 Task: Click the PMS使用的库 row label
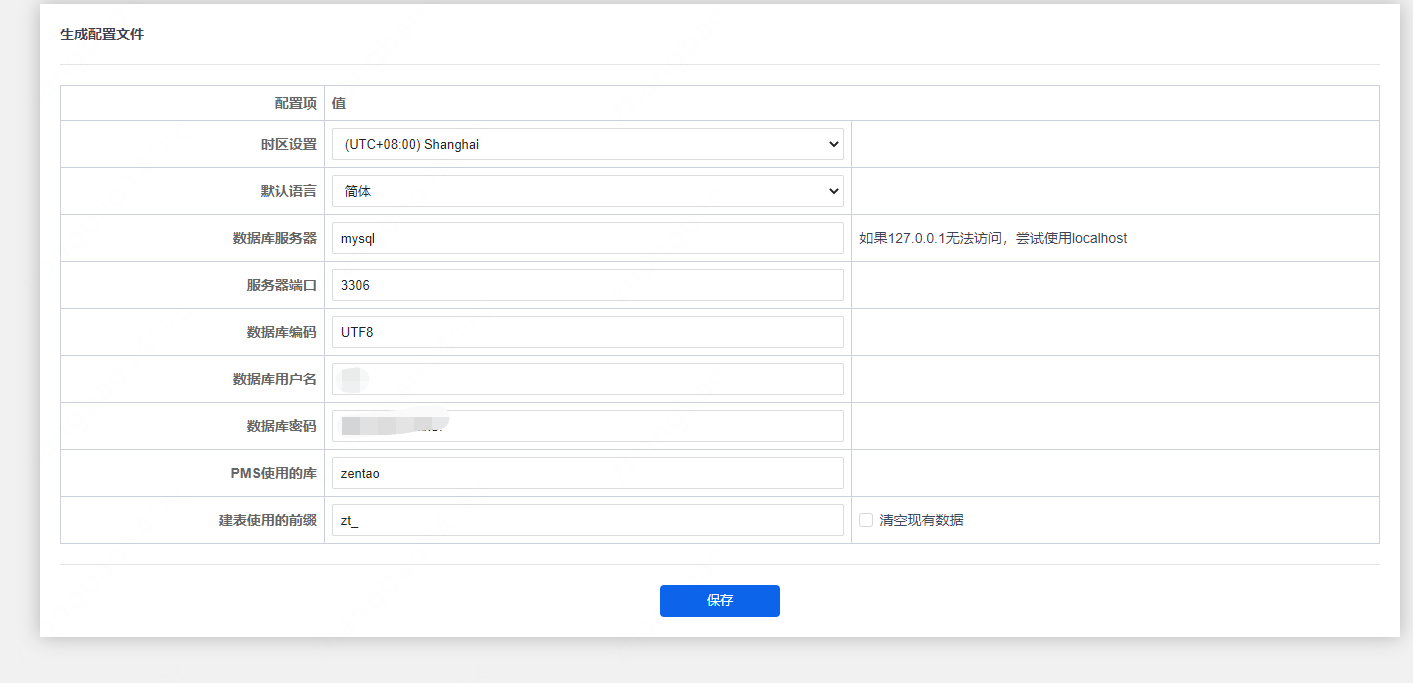[x=274, y=473]
